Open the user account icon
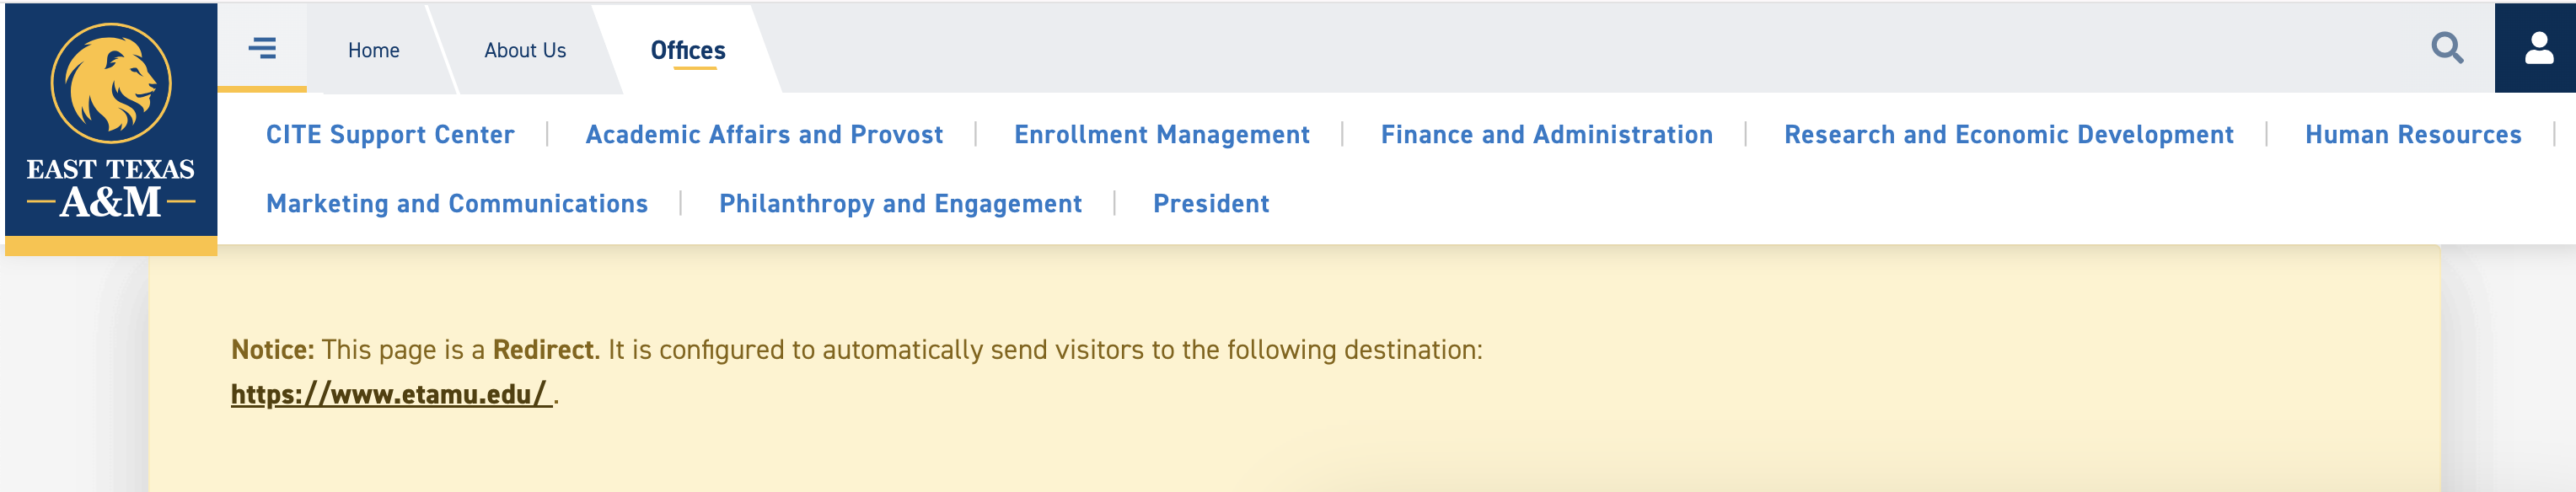This screenshot has width=2576, height=492. point(2538,48)
